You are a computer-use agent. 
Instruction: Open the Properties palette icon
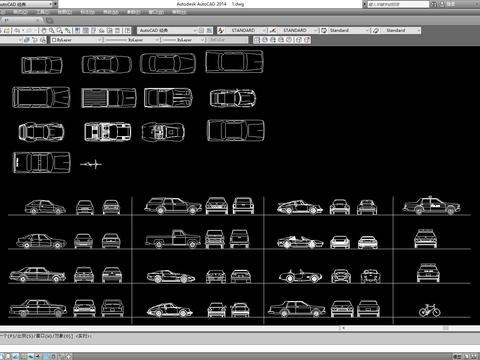coord(77,31)
